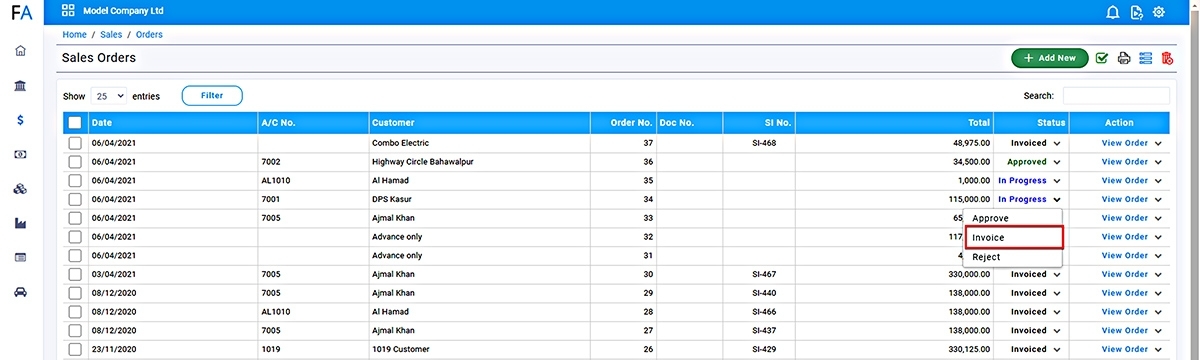
Task: Open the app grid icon beside company name
Action: 68,12
